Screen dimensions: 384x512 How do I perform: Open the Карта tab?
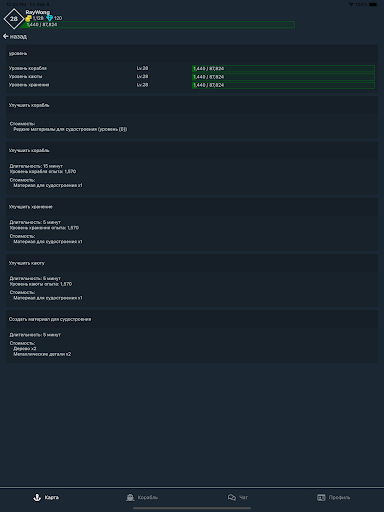[46, 497]
